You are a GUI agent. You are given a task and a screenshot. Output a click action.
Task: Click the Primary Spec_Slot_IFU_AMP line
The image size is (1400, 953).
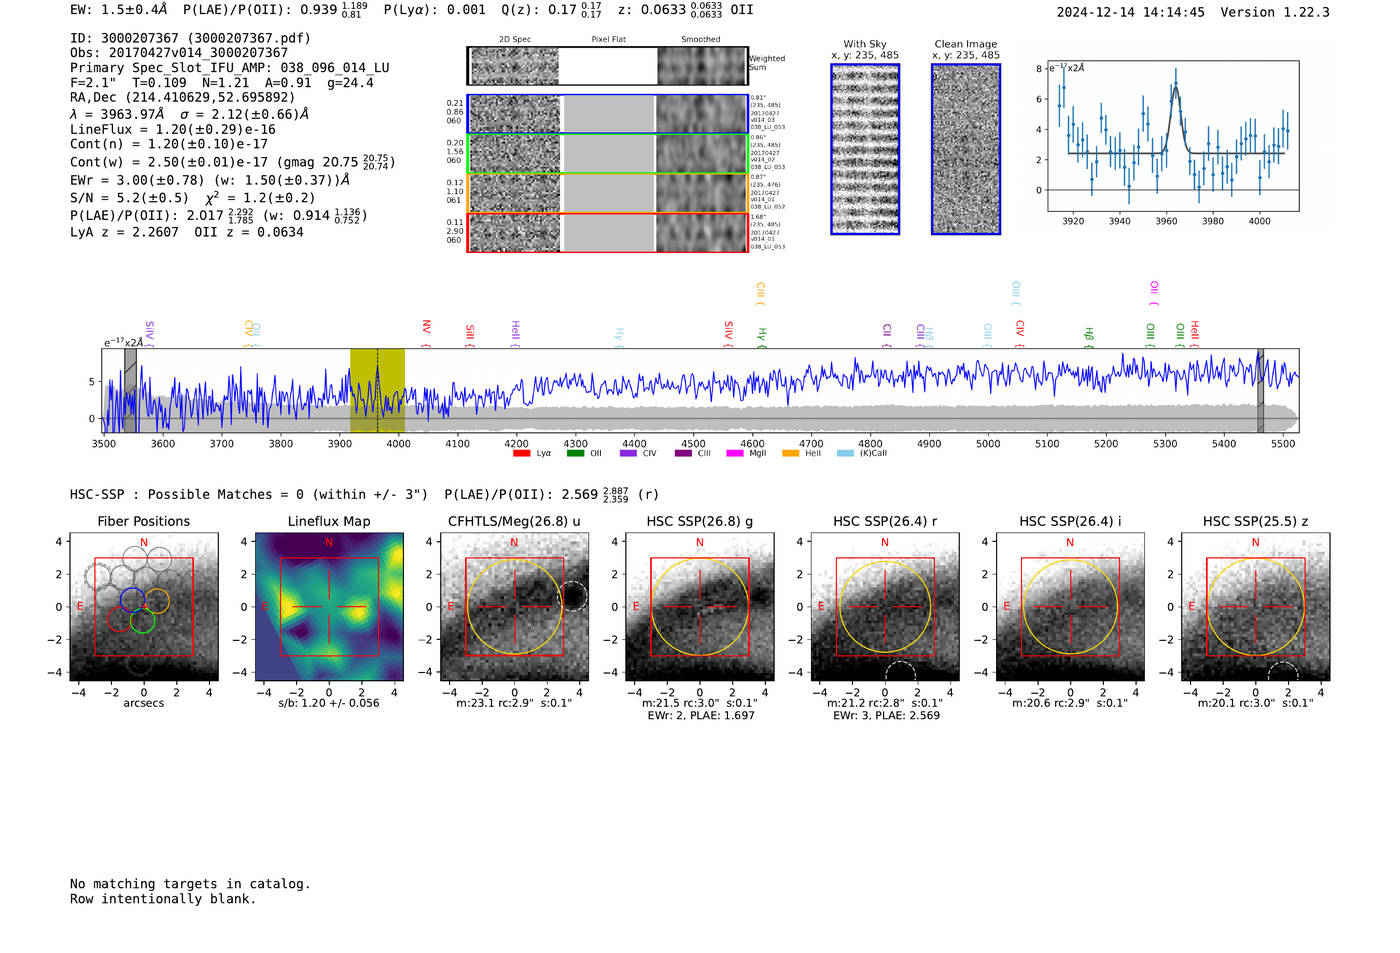[x=230, y=68]
